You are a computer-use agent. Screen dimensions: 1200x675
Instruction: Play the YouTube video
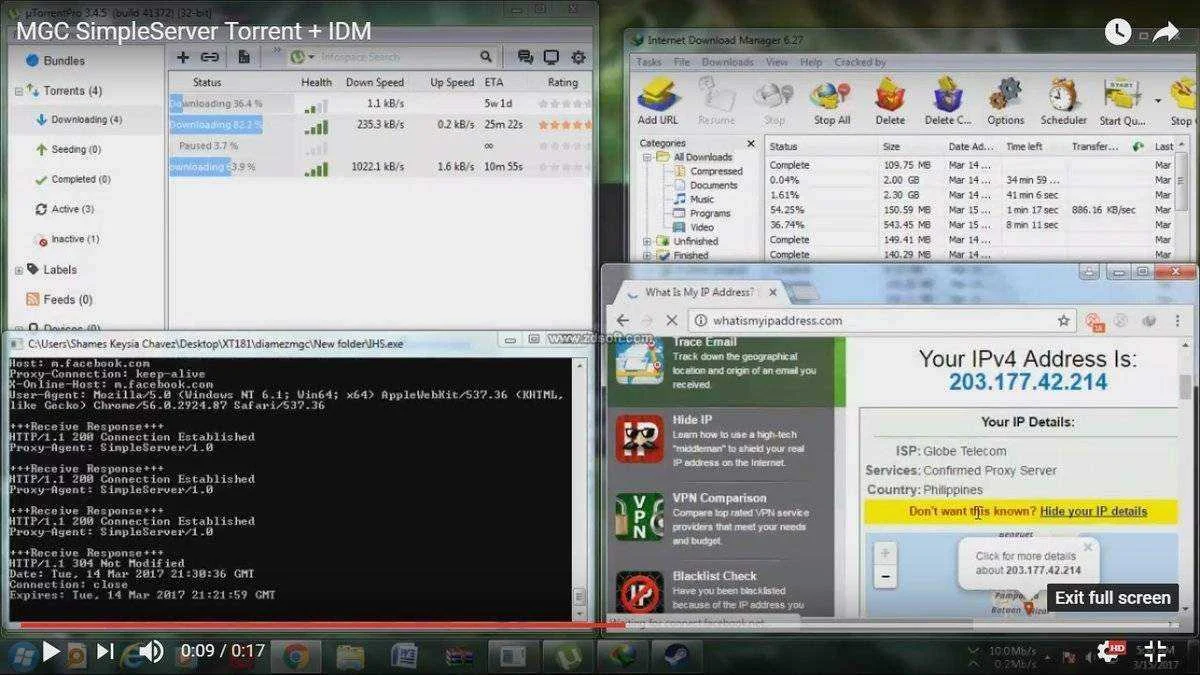(50, 651)
